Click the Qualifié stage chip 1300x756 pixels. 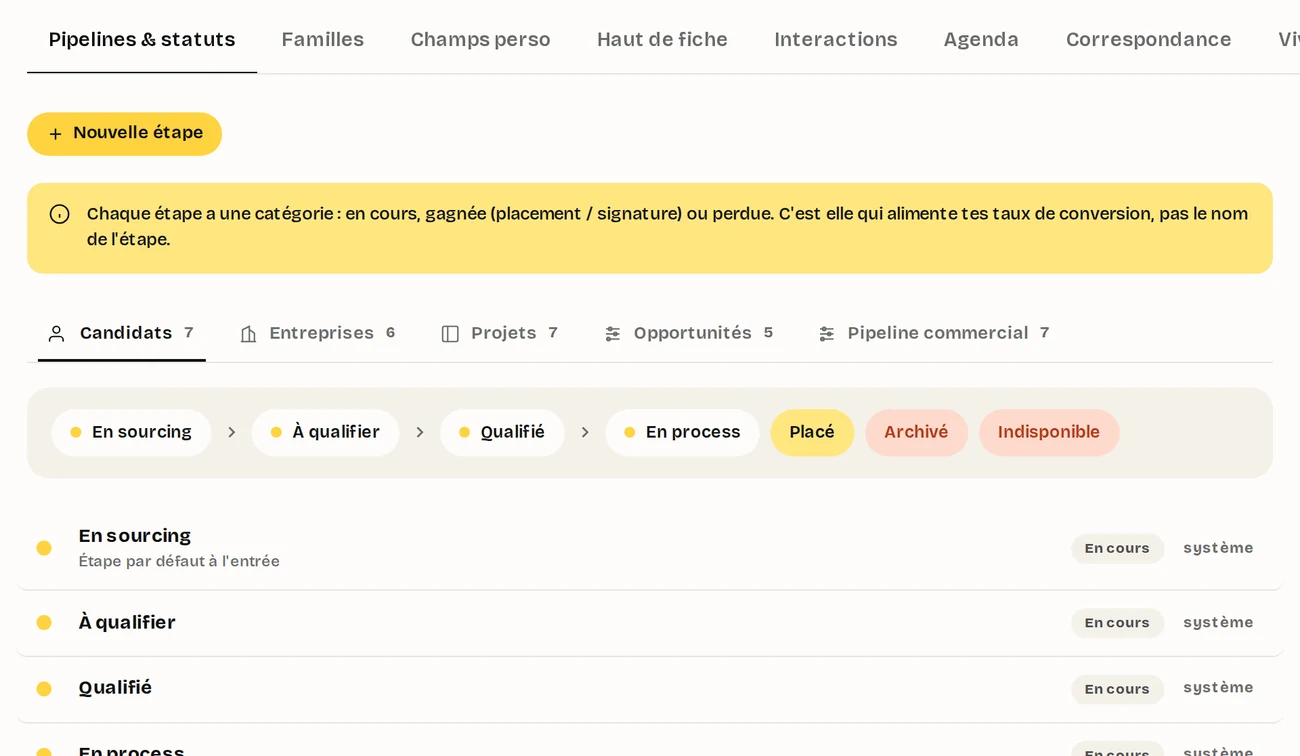[502, 433]
